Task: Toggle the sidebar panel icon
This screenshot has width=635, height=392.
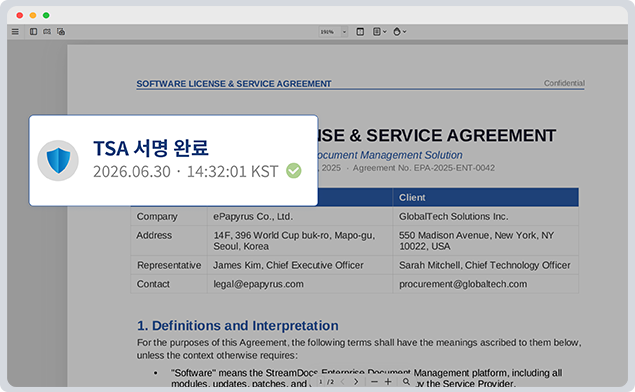Action: 34,32
